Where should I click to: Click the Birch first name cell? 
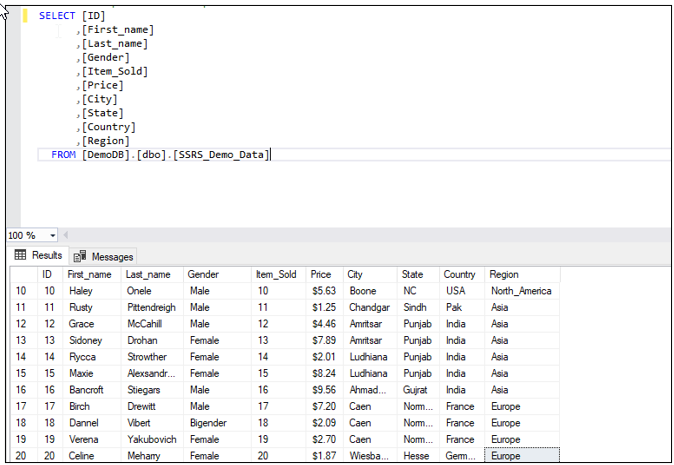coord(92,407)
